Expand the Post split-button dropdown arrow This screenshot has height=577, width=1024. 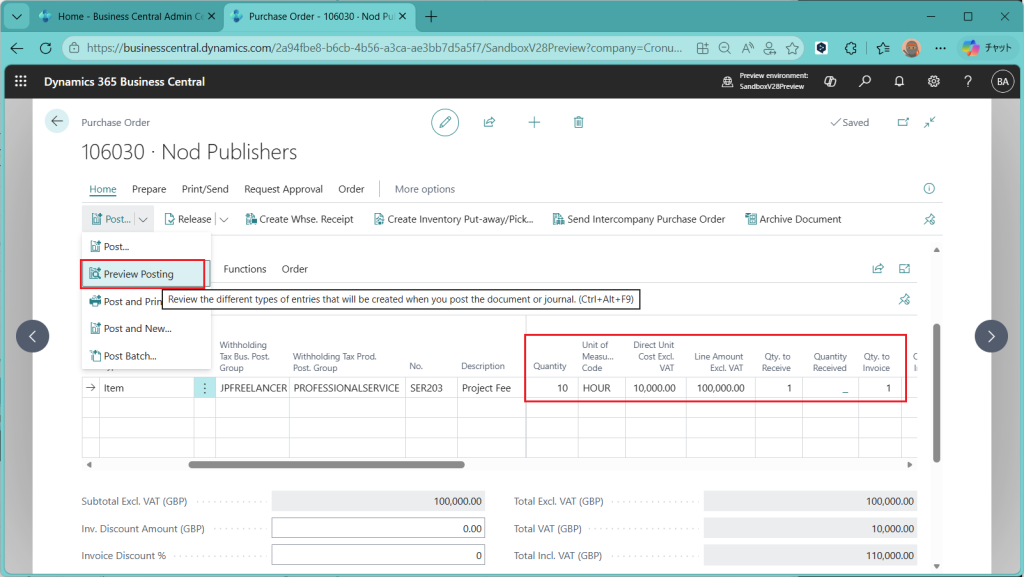click(144, 219)
